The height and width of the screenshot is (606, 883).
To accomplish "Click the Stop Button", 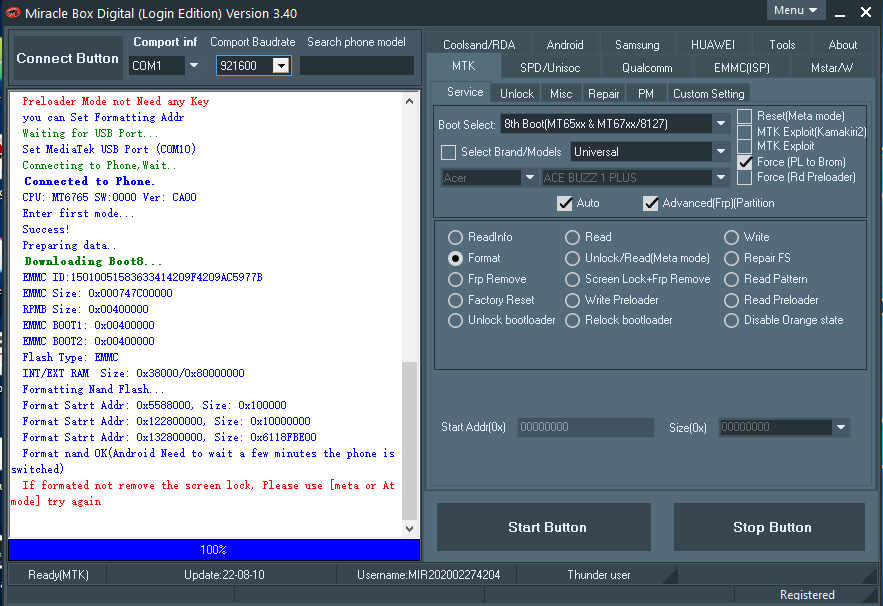I will [769, 527].
